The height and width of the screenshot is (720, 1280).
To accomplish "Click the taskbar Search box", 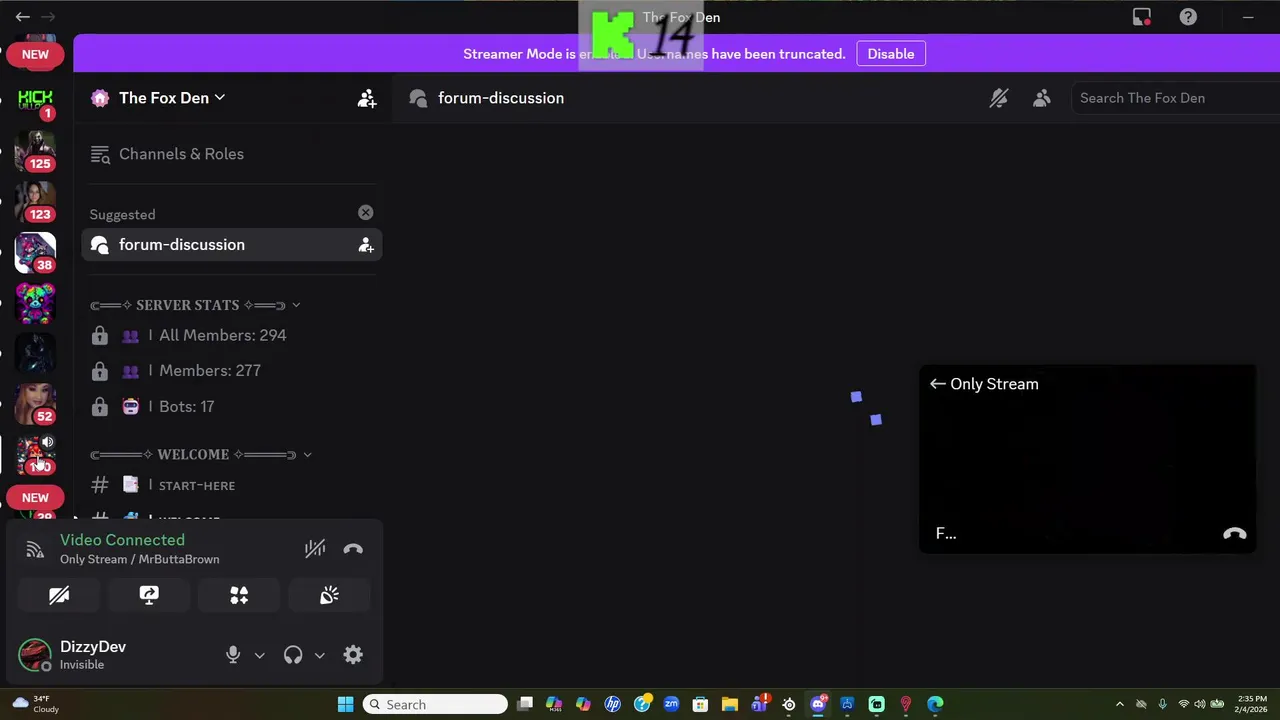I will click(x=435, y=705).
